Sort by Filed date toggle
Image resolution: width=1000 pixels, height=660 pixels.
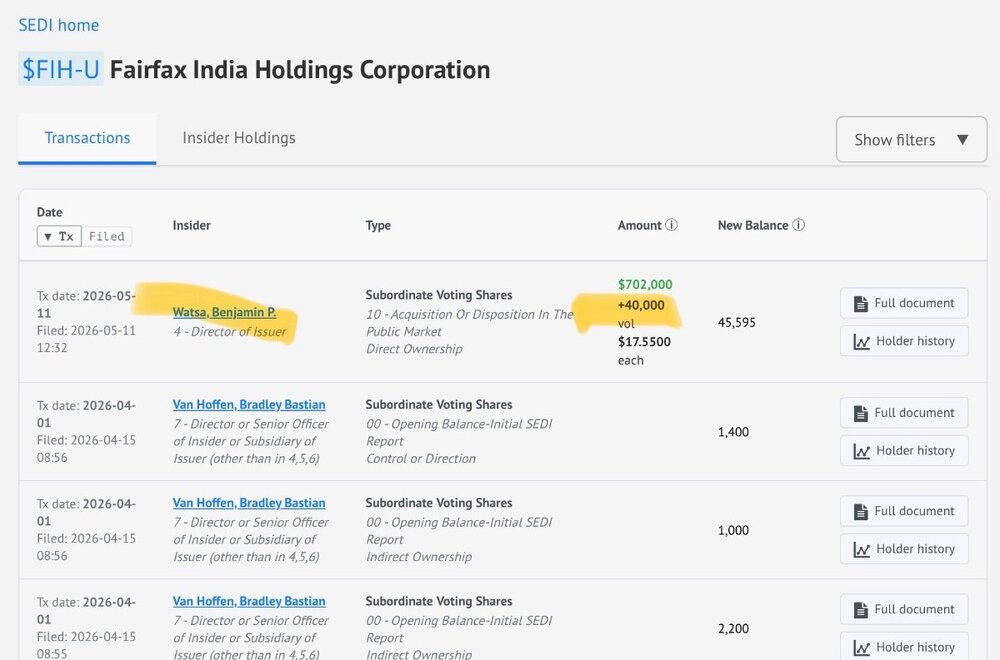tap(107, 236)
